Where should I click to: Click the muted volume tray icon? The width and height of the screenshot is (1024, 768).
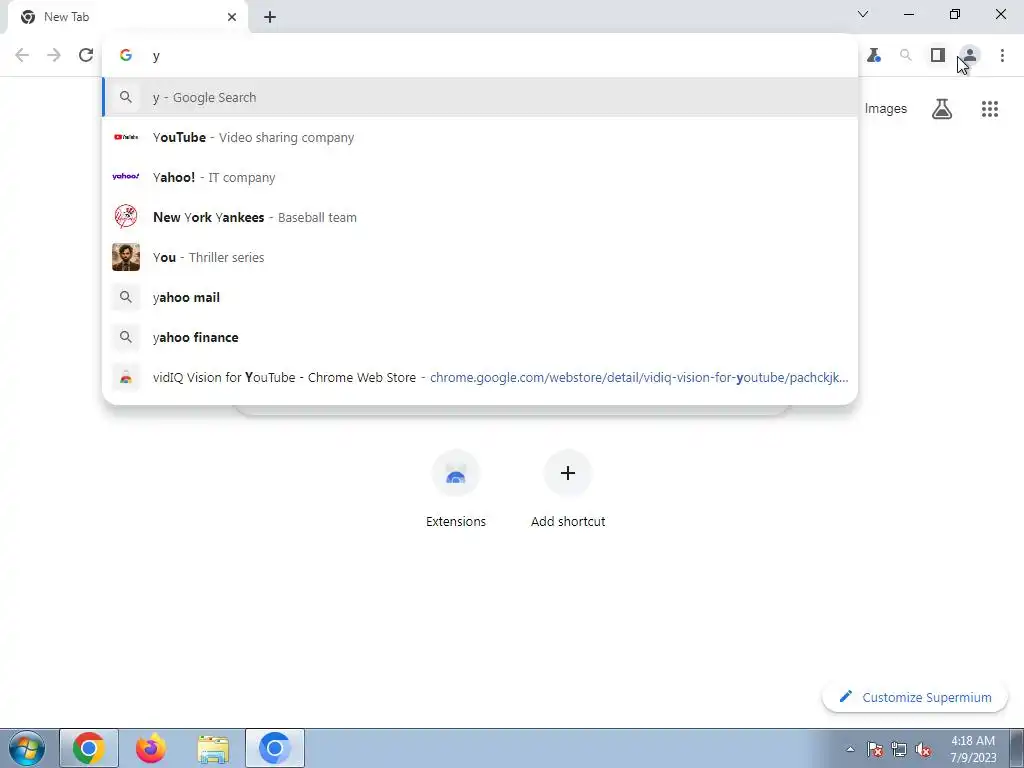point(923,749)
